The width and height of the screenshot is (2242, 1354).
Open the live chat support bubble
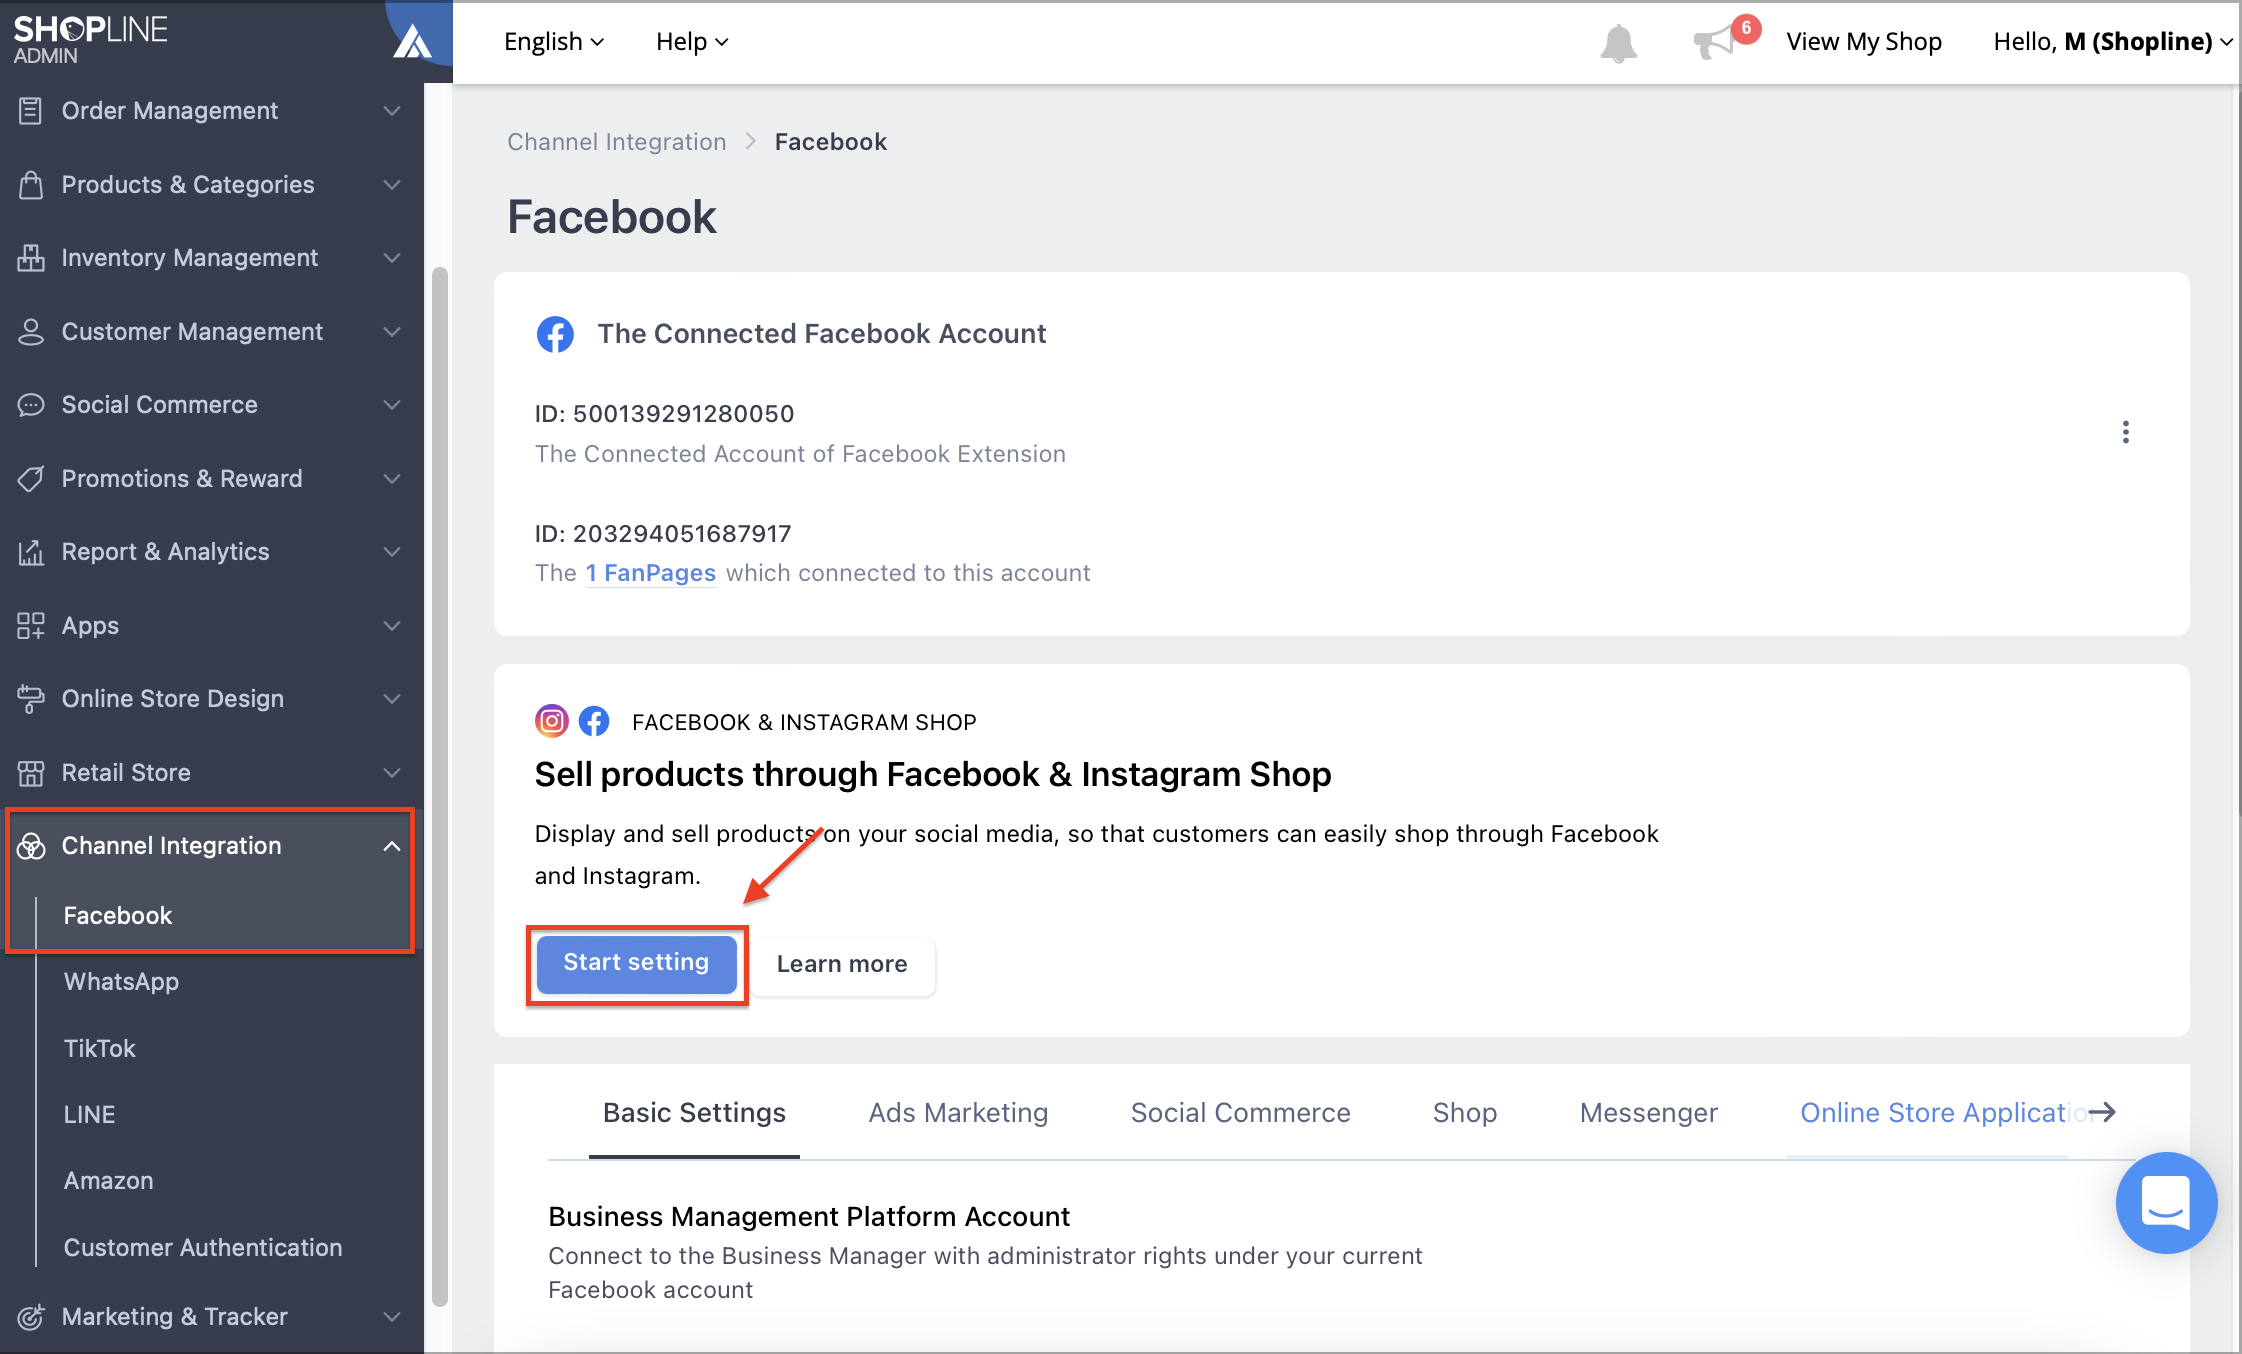click(2166, 1202)
